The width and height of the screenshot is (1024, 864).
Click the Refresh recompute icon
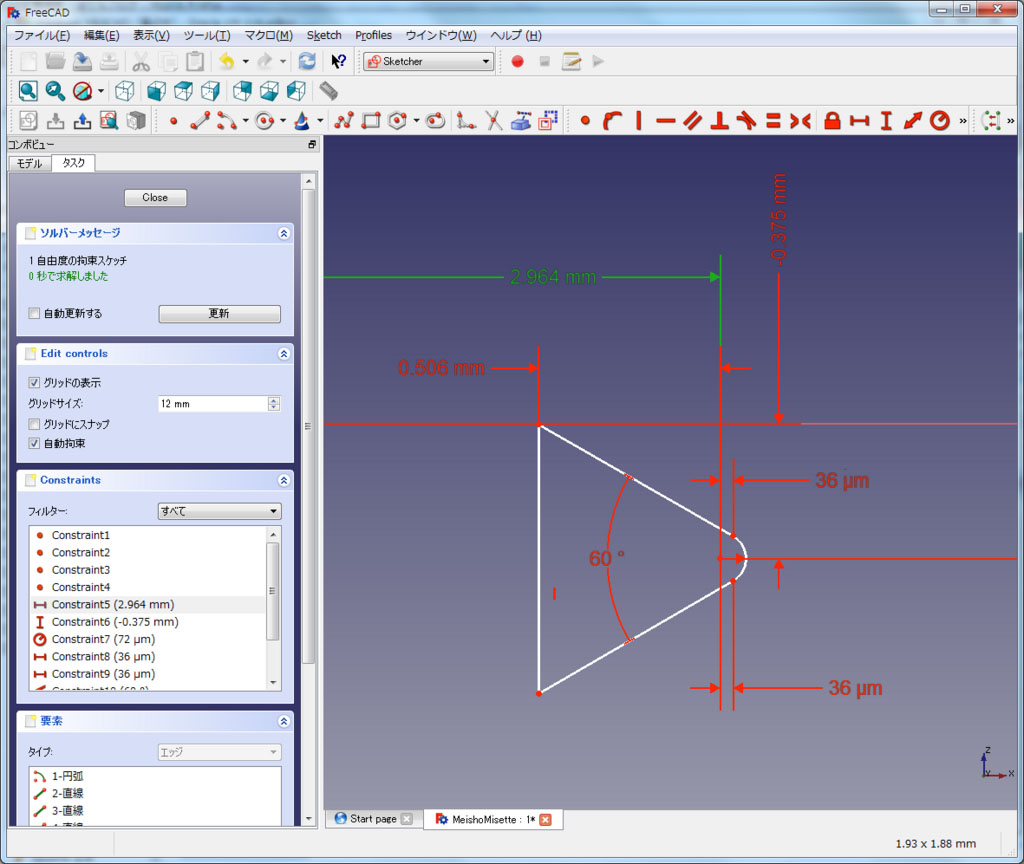pos(307,61)
